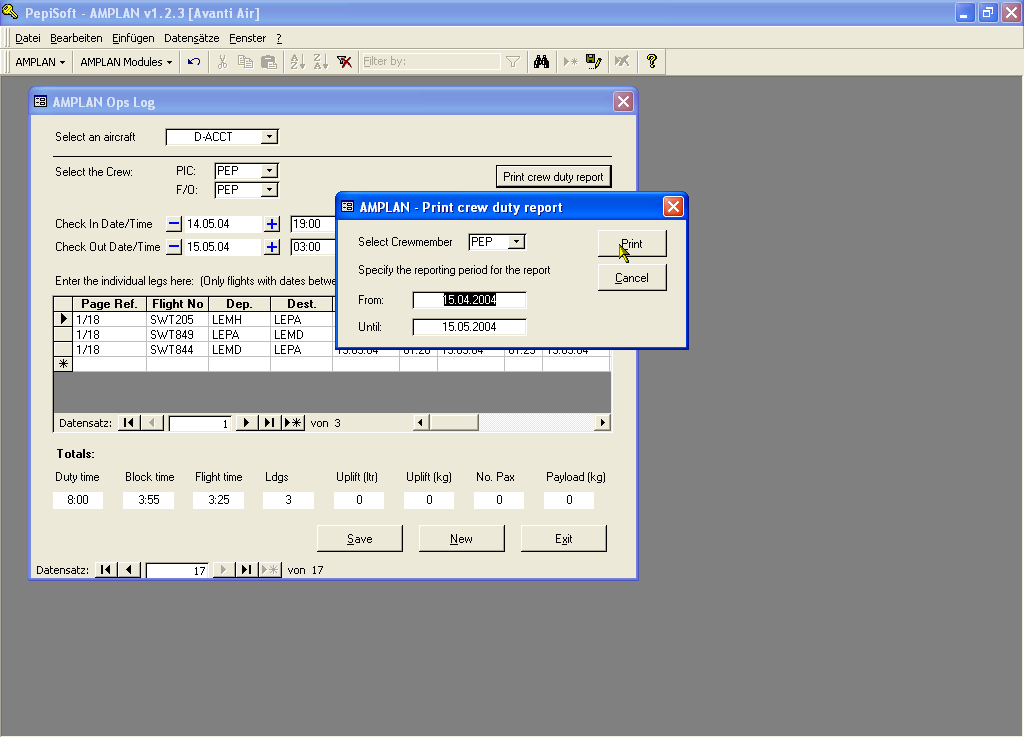Image resolution: width=1024 pixels, height=738 pixels.
Task: Click the remove filter icon with red X
Action: [x=344, y=62]
